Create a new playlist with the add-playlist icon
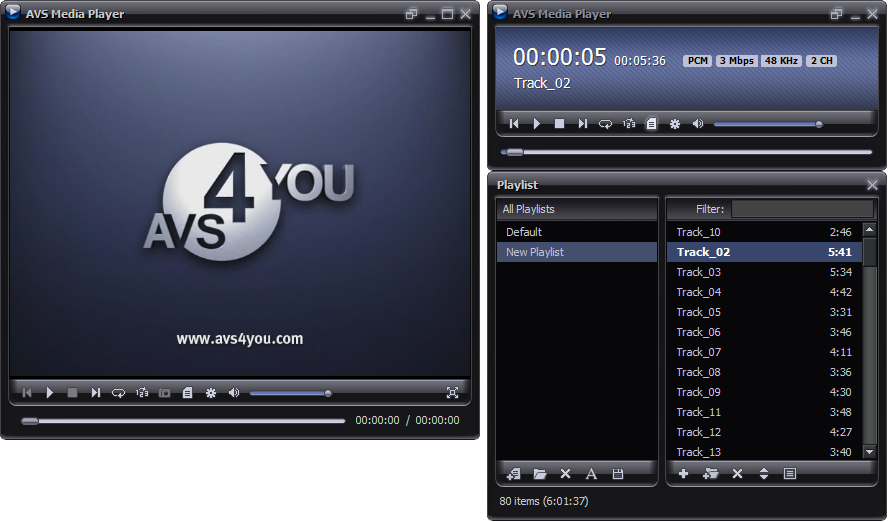The image size is (888, 522). coord(514,474)
